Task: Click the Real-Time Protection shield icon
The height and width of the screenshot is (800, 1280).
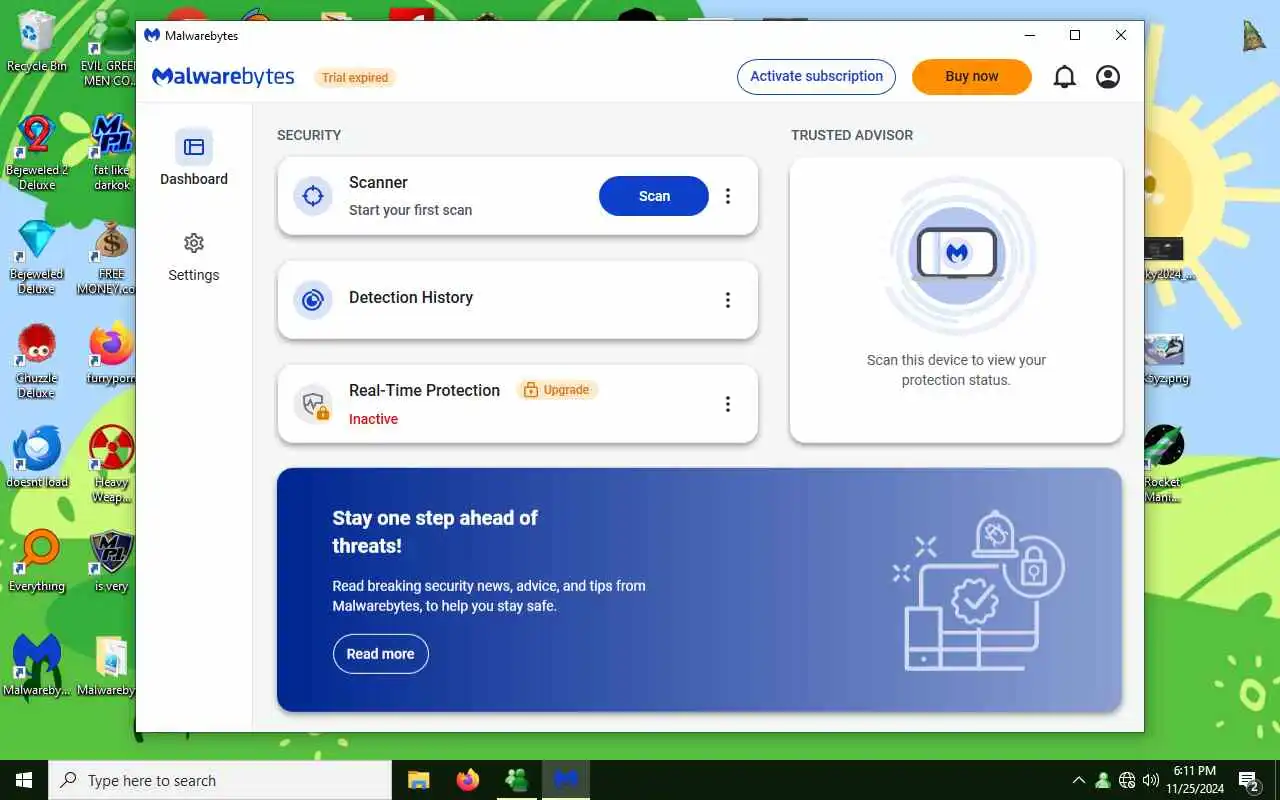Action: tap(313, 404)
